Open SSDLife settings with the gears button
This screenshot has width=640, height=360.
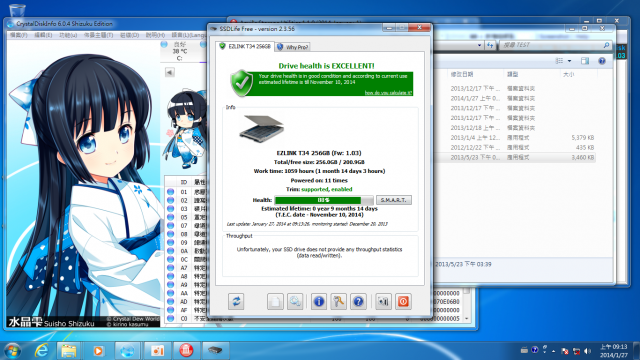(295, 302)
